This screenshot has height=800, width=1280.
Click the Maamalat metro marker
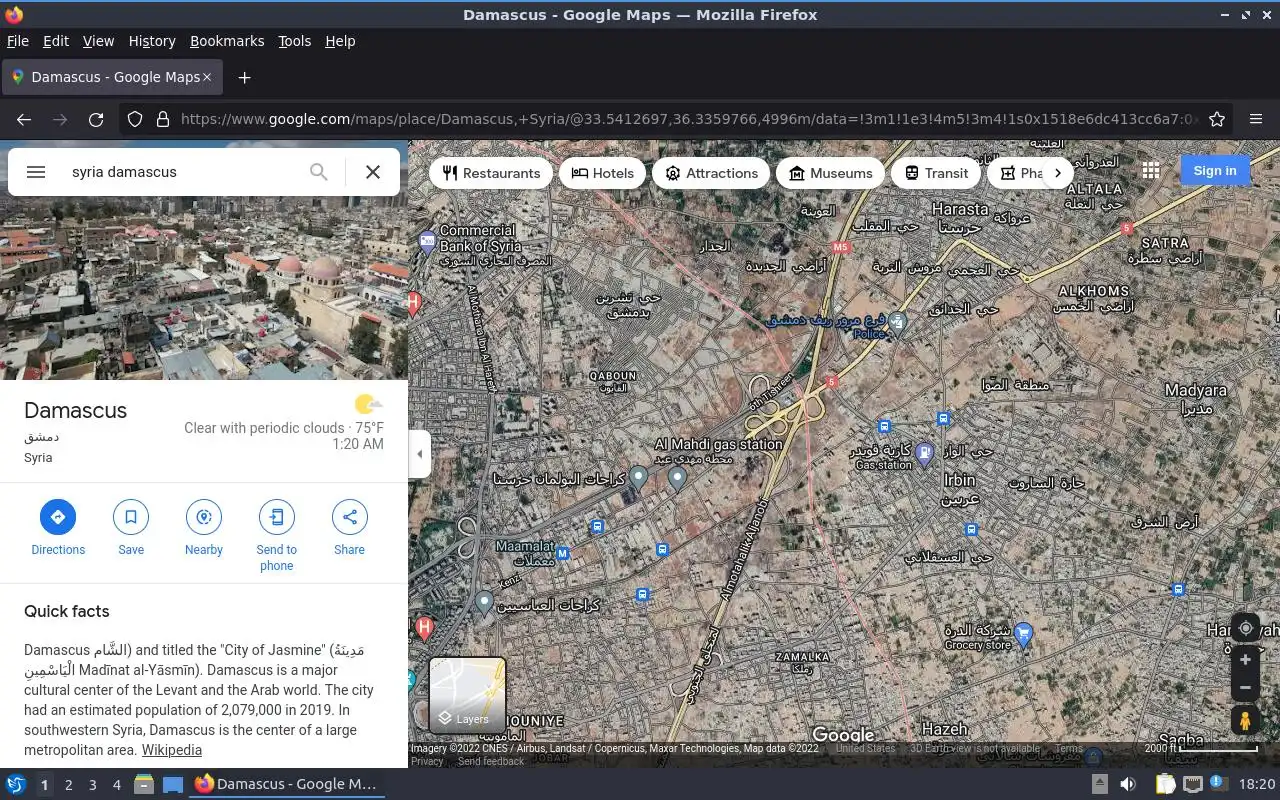click(x=562, y=553)
